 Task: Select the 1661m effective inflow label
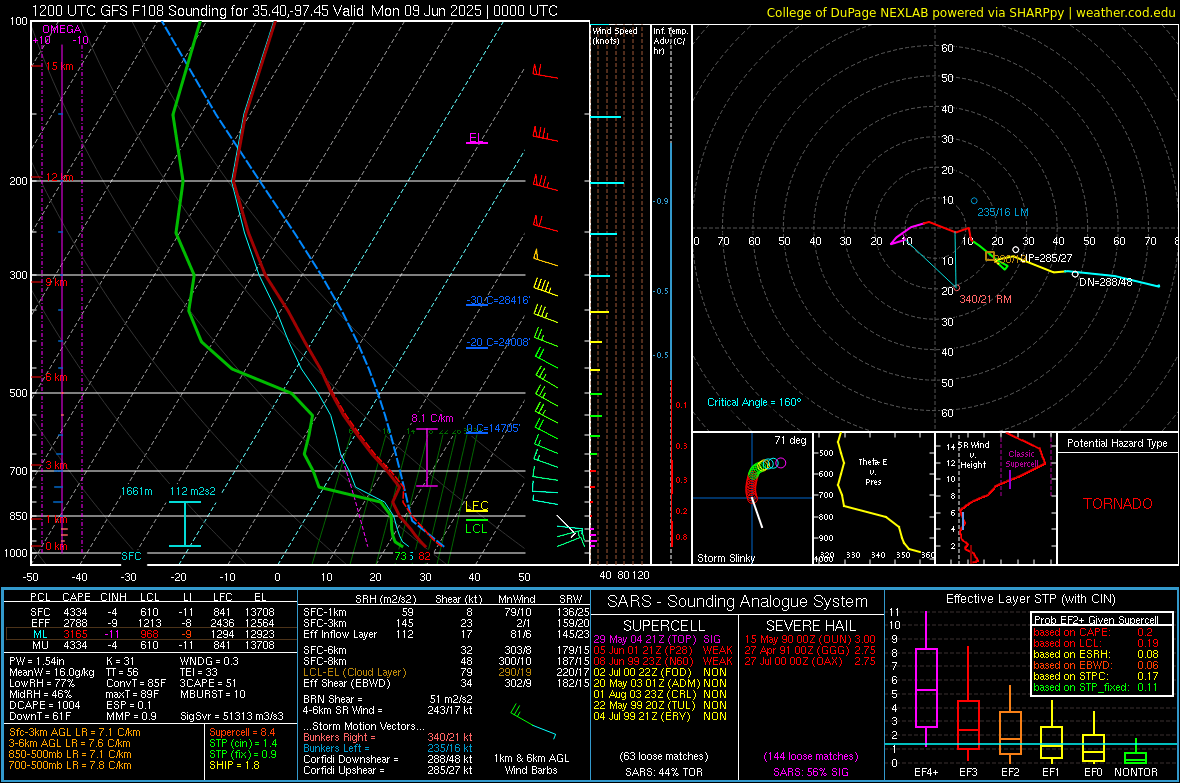137,491
